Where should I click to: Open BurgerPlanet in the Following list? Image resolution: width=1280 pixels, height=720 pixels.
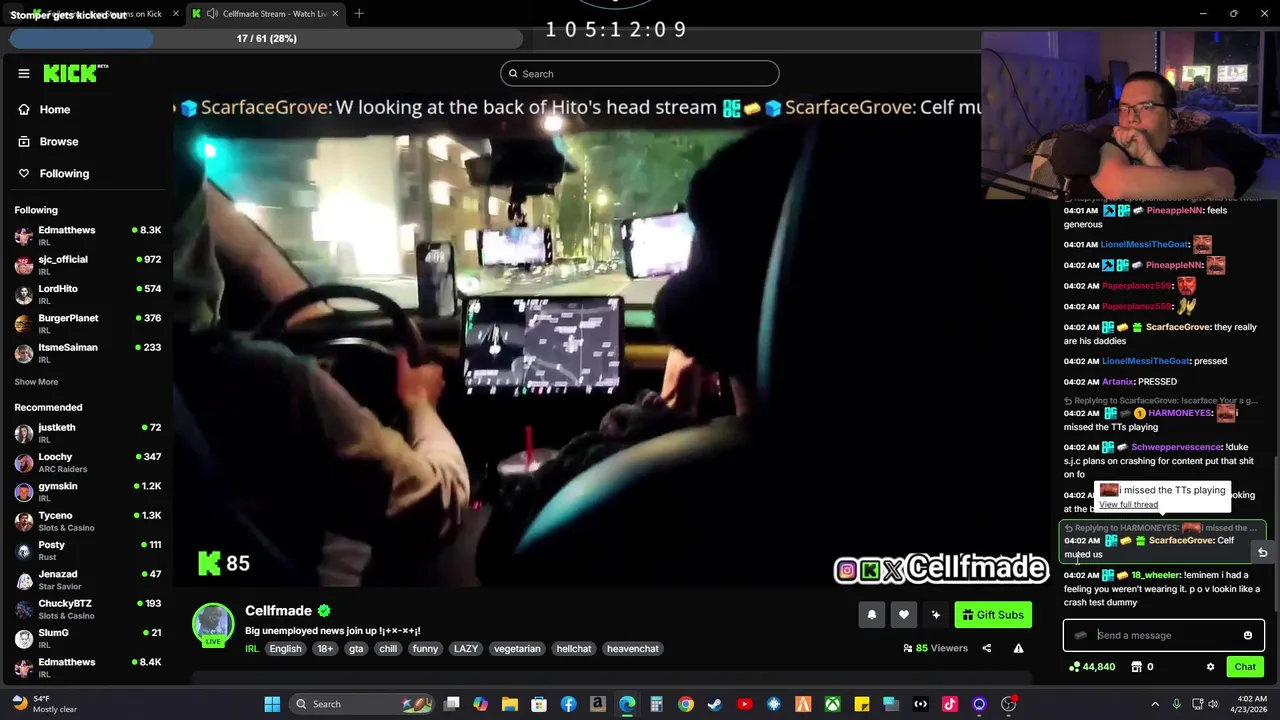87,323
